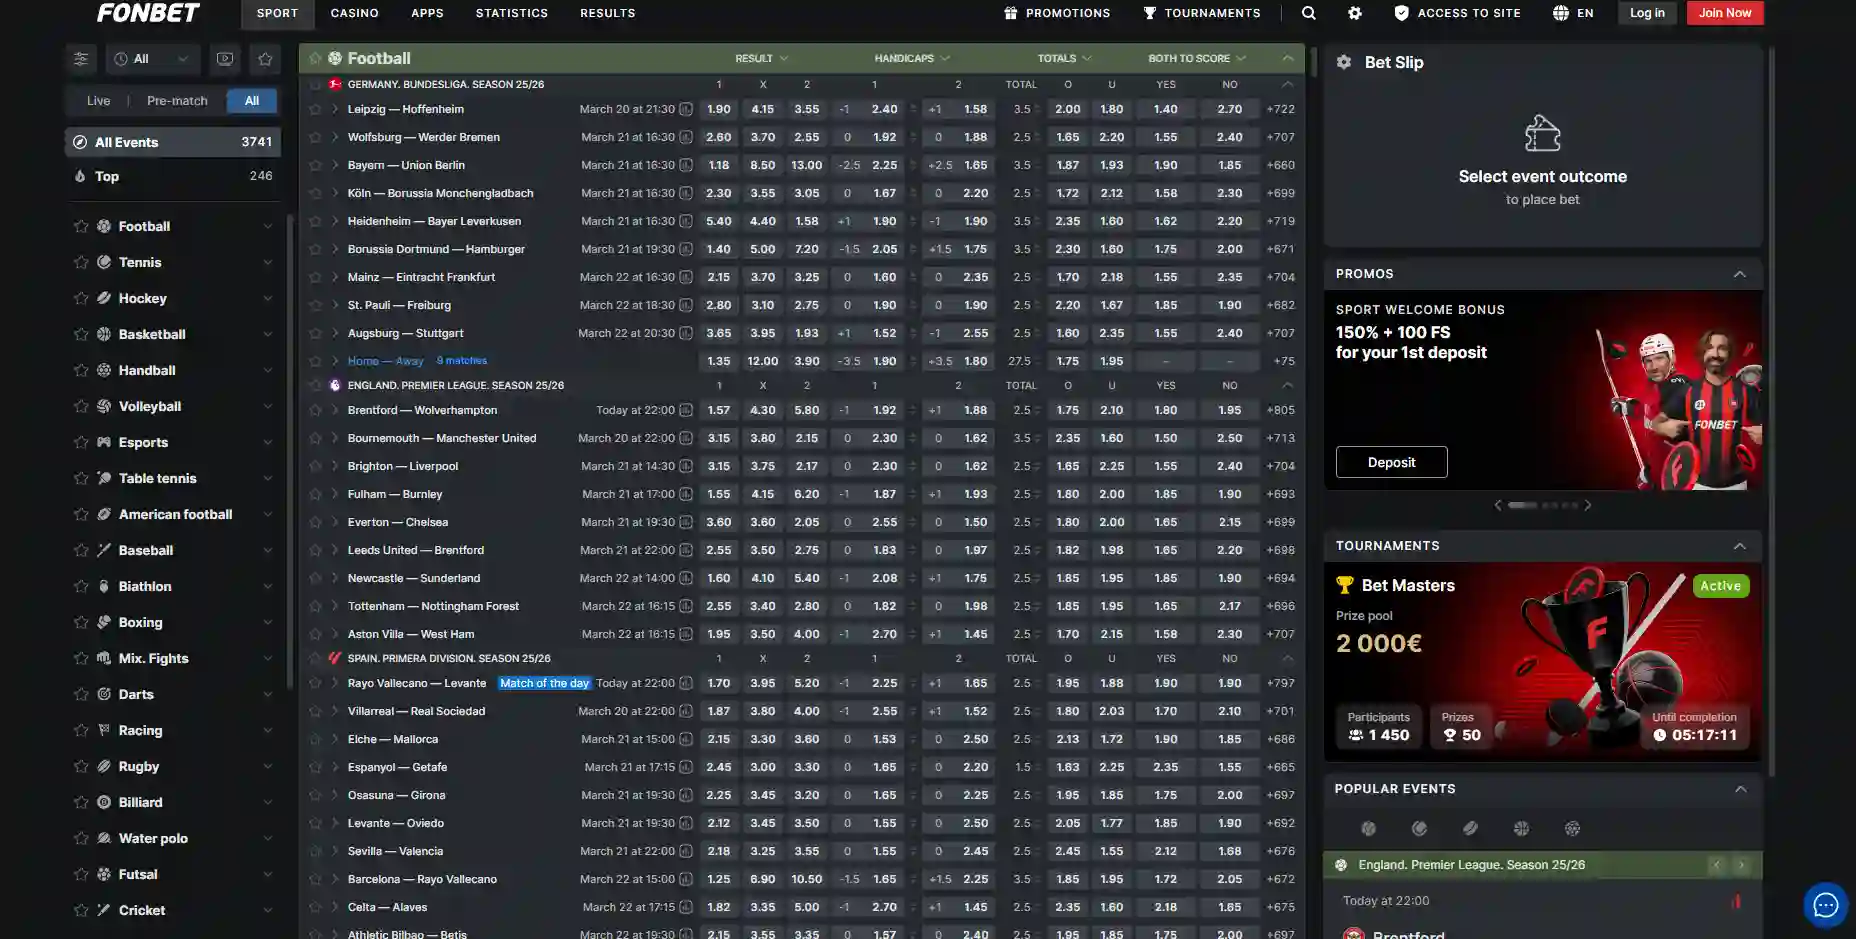Select first sport icon in Popular Events
1856x939 pixels.
pyautogui.click(x=1369, y=828)
